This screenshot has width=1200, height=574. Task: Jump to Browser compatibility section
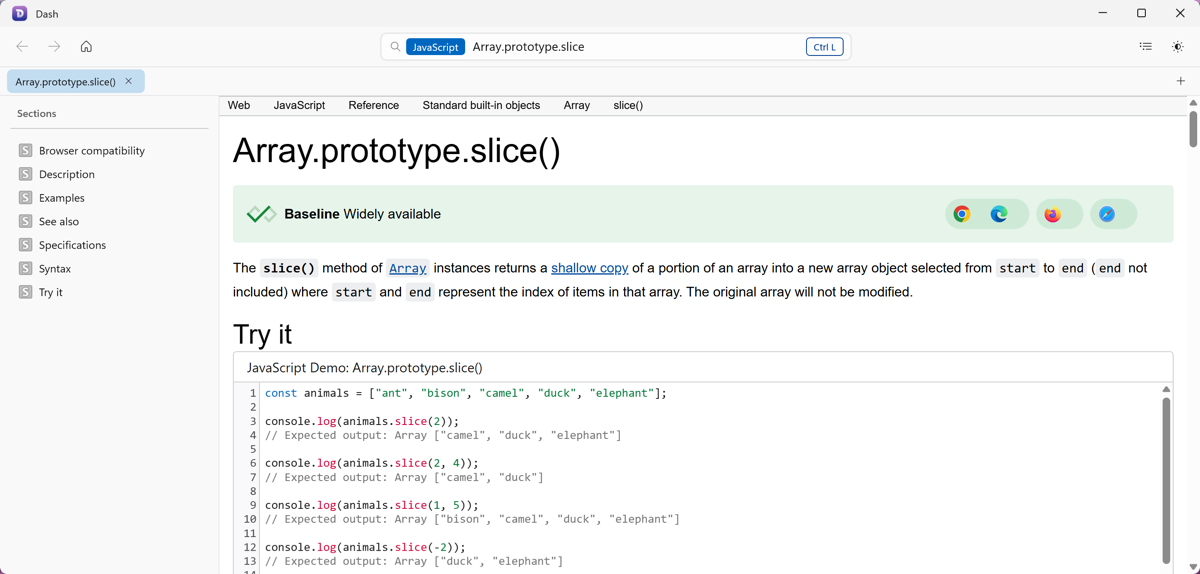(92, 151)
